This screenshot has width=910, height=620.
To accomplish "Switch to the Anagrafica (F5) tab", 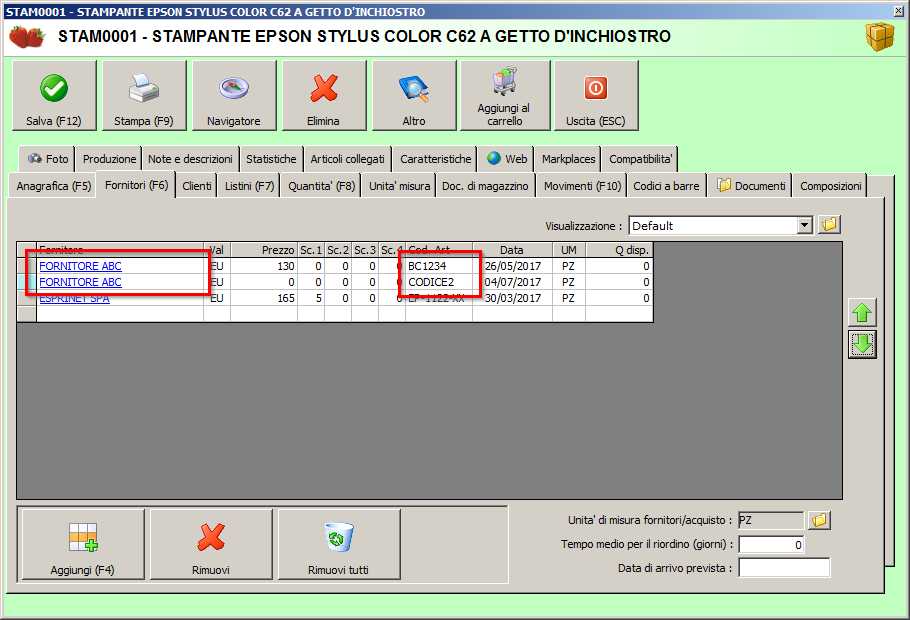I will tap(53, 186).
